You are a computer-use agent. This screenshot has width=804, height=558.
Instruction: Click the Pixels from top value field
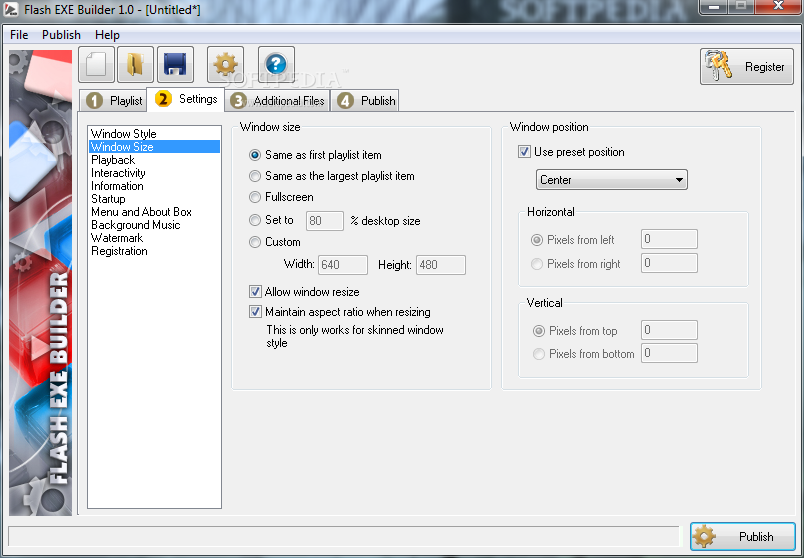click(x=669, y=330)
